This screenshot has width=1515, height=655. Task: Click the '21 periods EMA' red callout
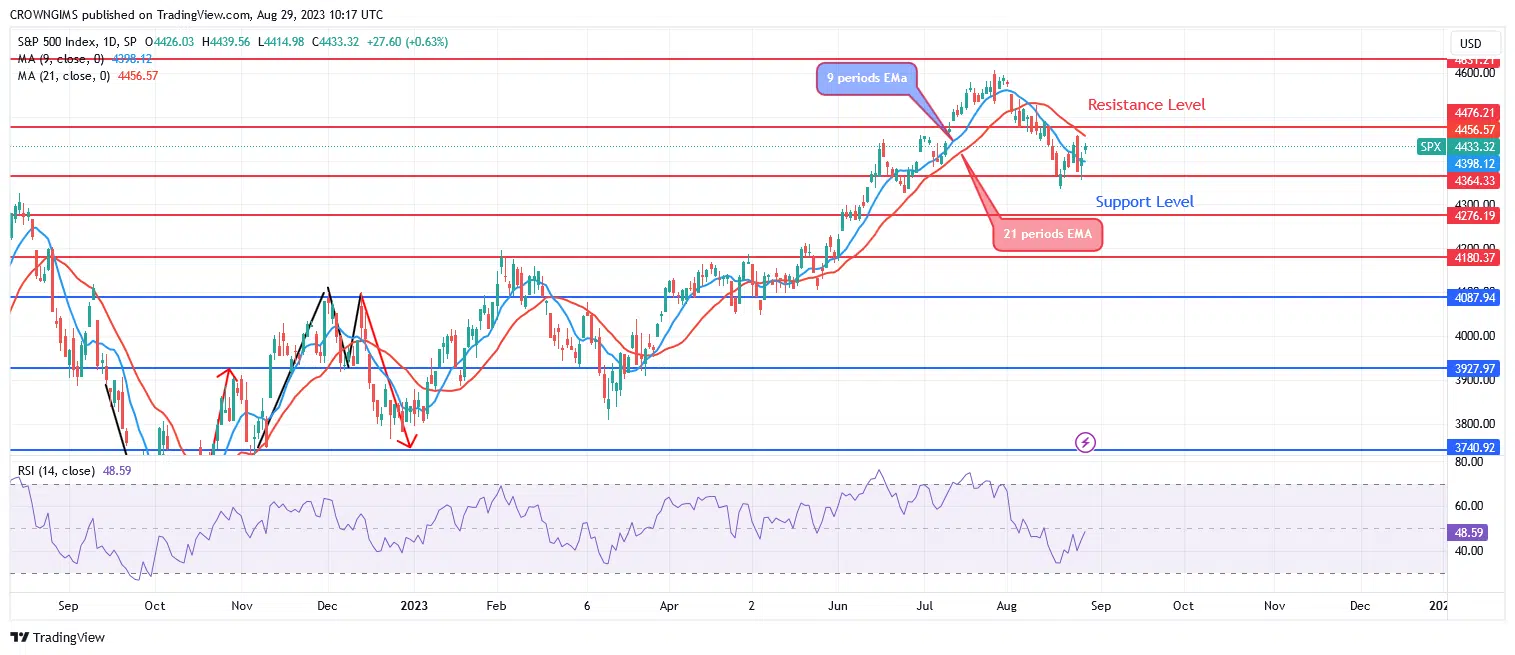[1047, 235]
